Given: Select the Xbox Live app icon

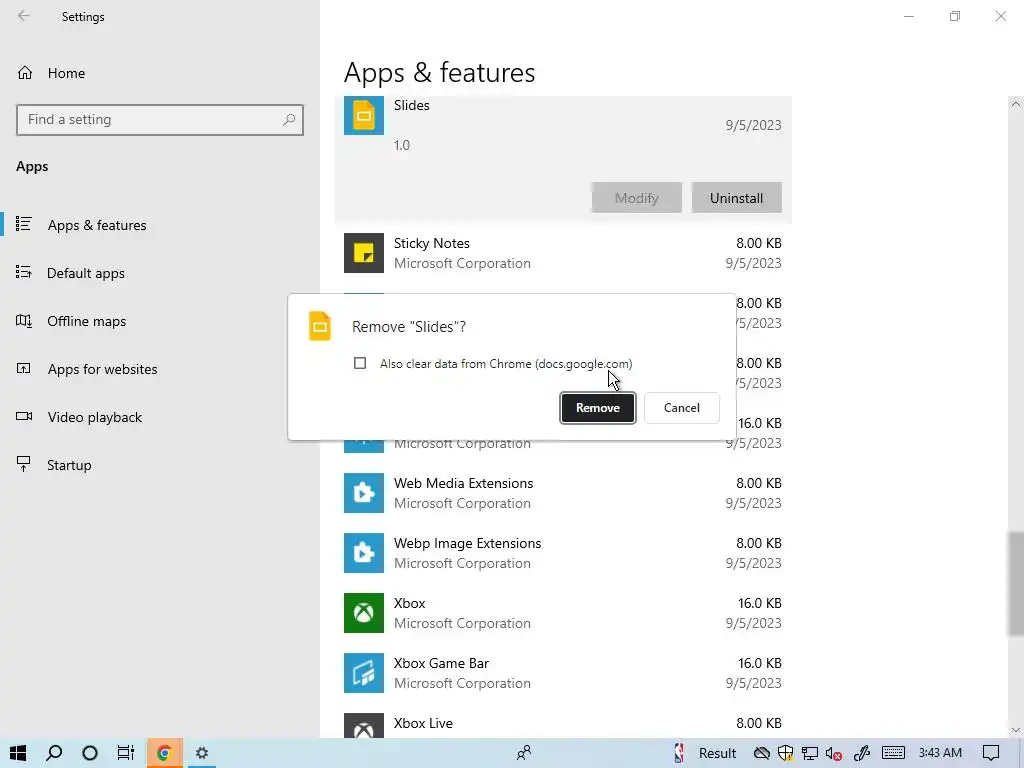Looking at the screenshot, I should tap(364, 726).
